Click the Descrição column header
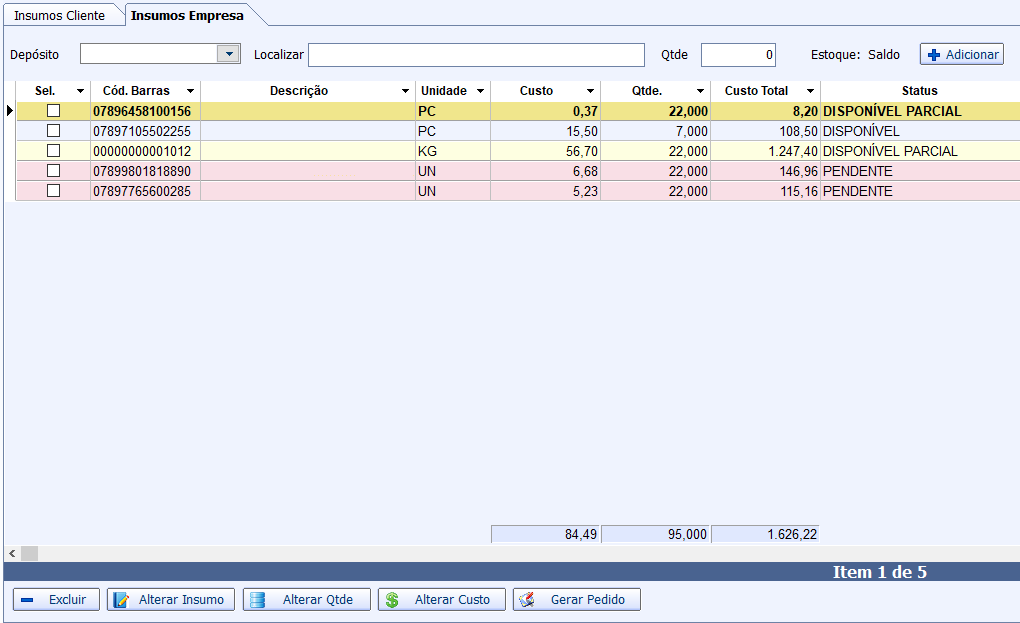Image resolution: width=1020 pixels, height=623 pixels. pos(299,91)
